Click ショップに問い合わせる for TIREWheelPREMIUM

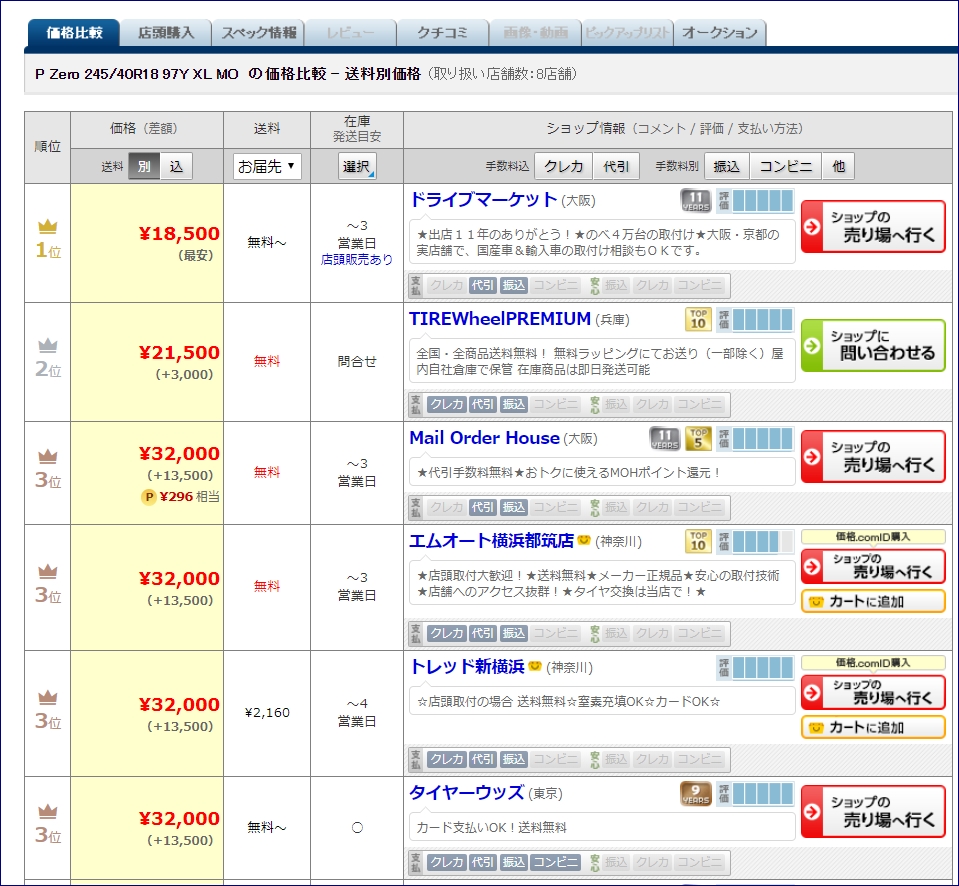(x=873, y=345)
